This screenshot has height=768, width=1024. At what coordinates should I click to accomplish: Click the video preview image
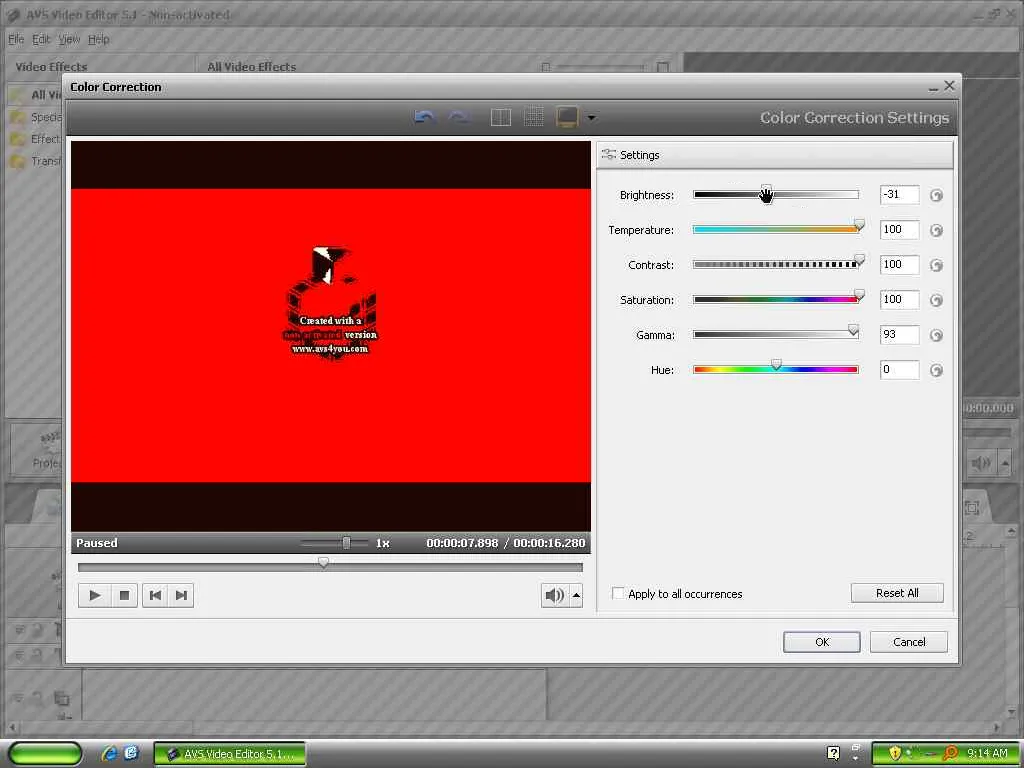330,336
